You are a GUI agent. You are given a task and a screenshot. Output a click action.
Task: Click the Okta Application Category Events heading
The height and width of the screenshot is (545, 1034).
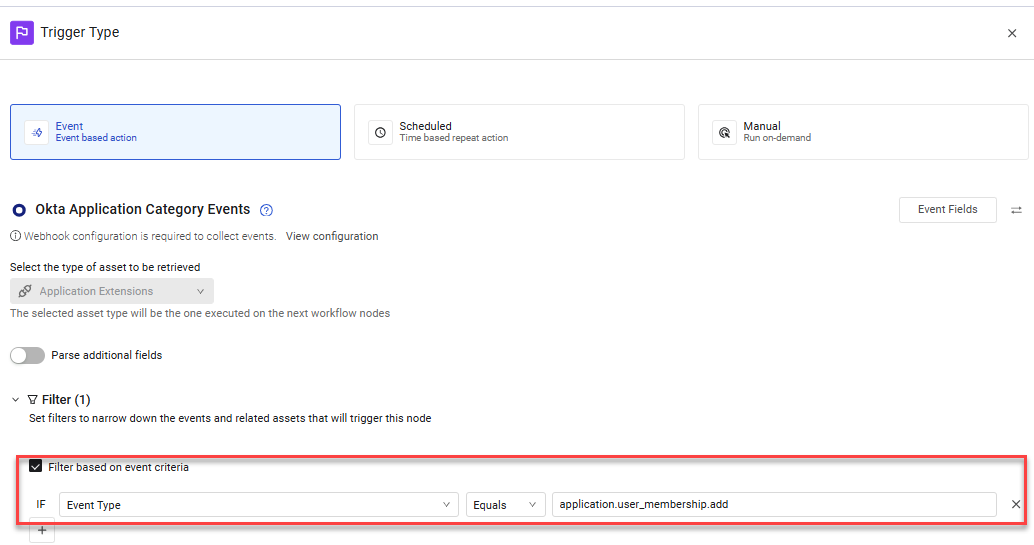coord(142,209)
